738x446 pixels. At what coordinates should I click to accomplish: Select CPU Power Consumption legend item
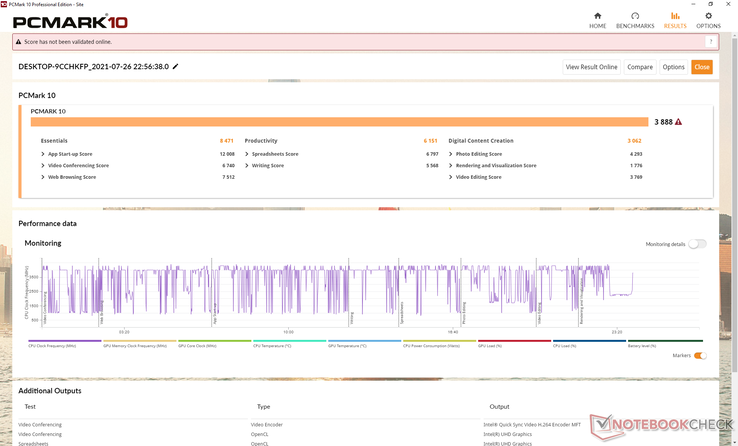439,343
